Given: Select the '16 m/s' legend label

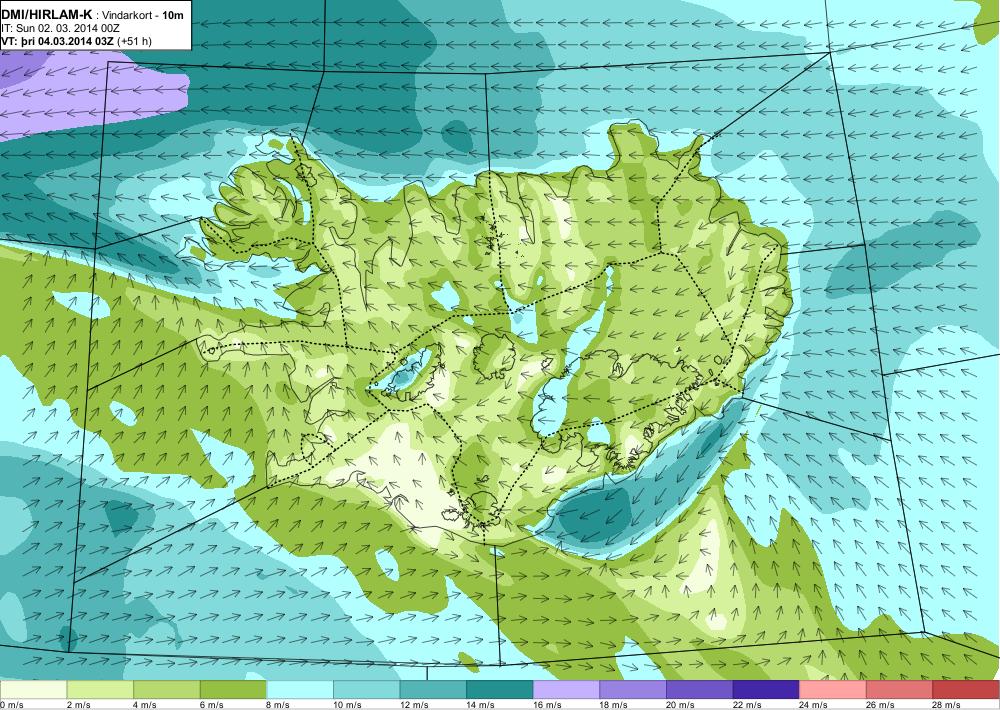Looking at the screenshot, I should pos(547,704).
